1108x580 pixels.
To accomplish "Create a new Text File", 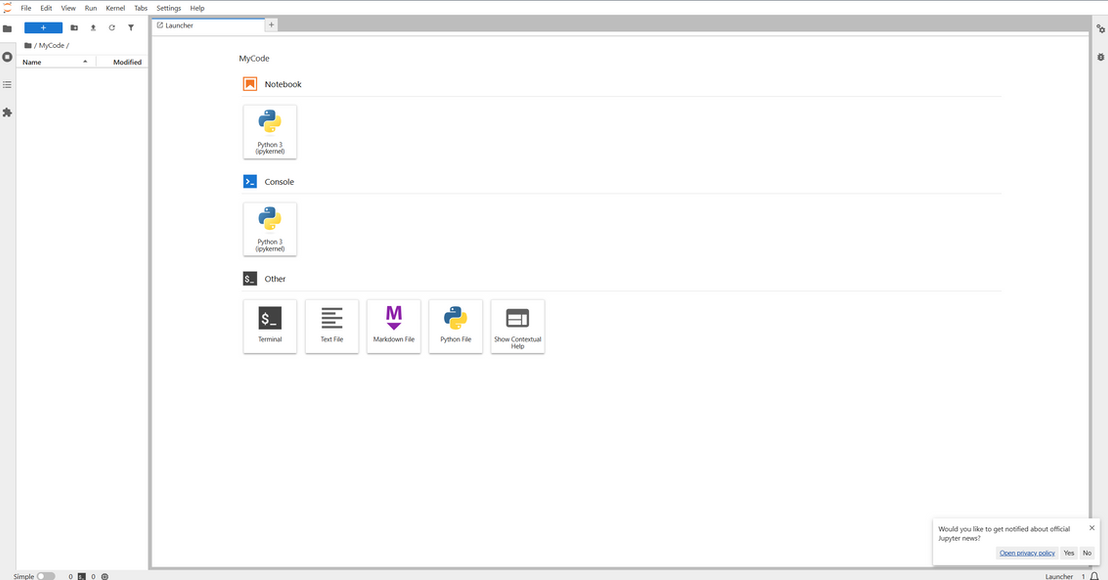I will click(331, 326).
